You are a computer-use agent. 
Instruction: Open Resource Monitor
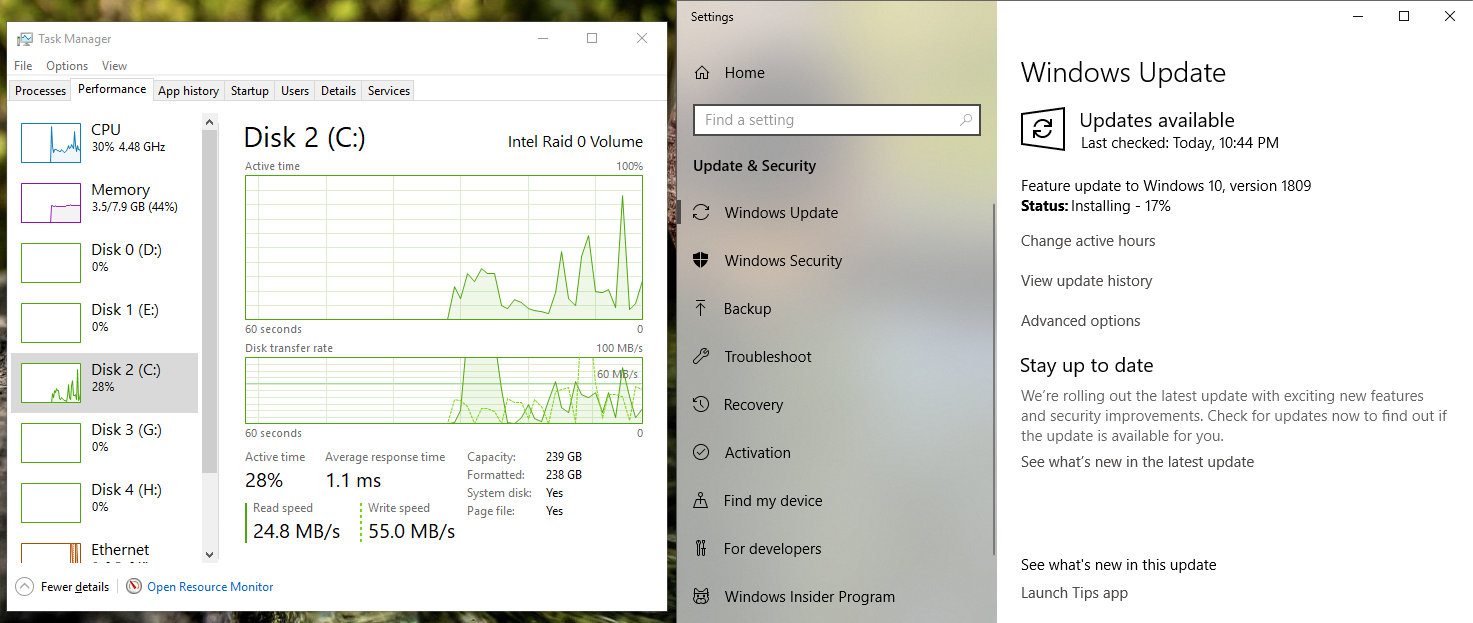click(209, 586)
